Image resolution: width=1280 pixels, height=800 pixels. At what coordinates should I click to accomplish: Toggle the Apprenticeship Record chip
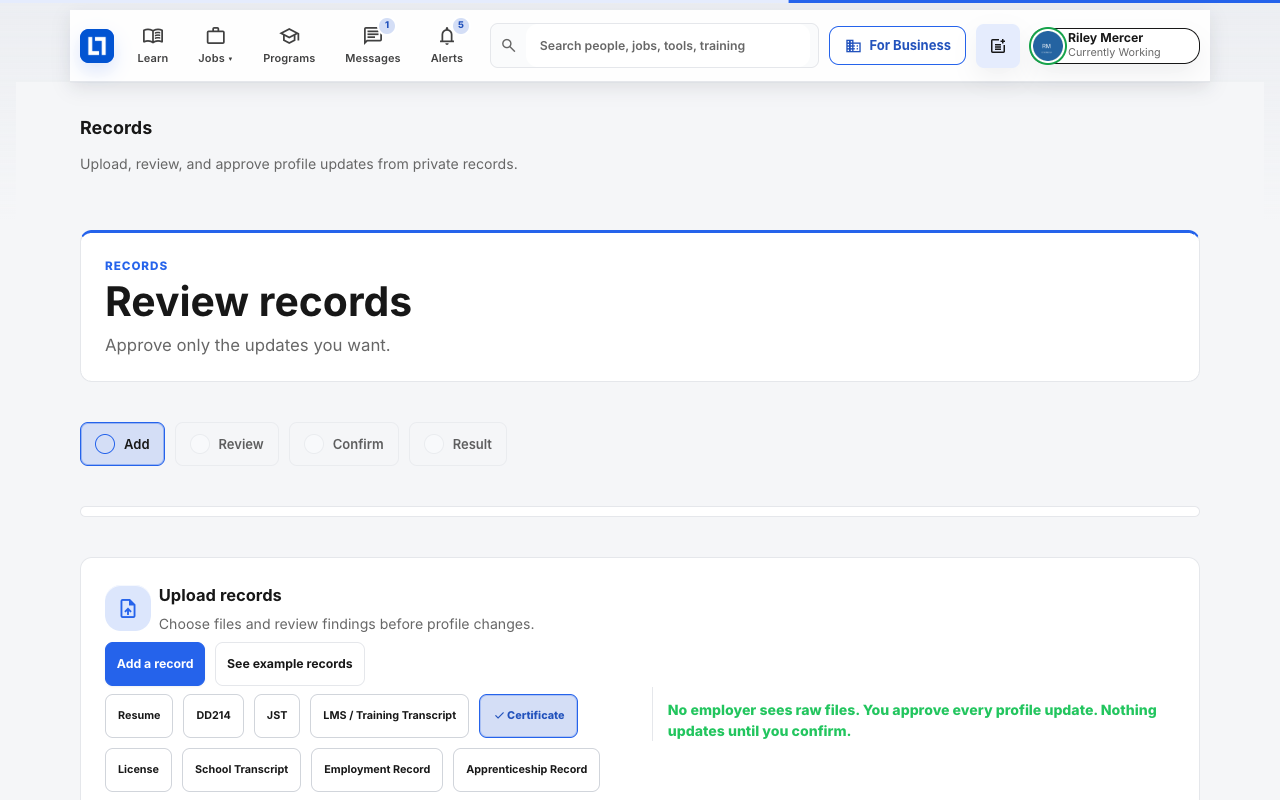[526, 770]
